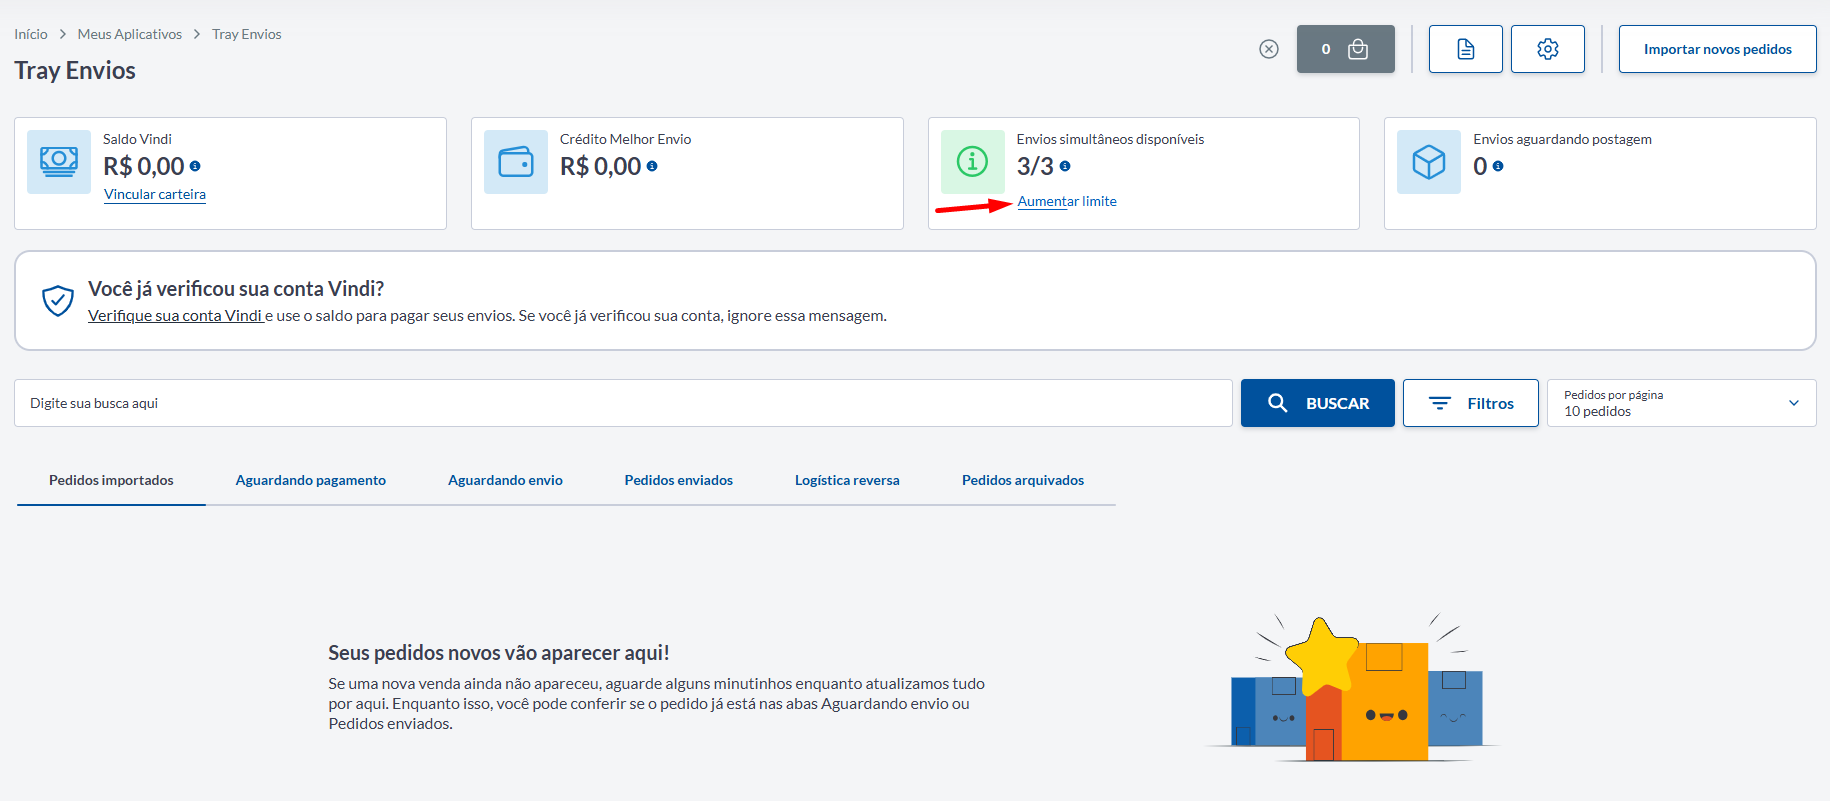
Task: Click the Aumentar limite link
Action: click(x=1067, y=201)
